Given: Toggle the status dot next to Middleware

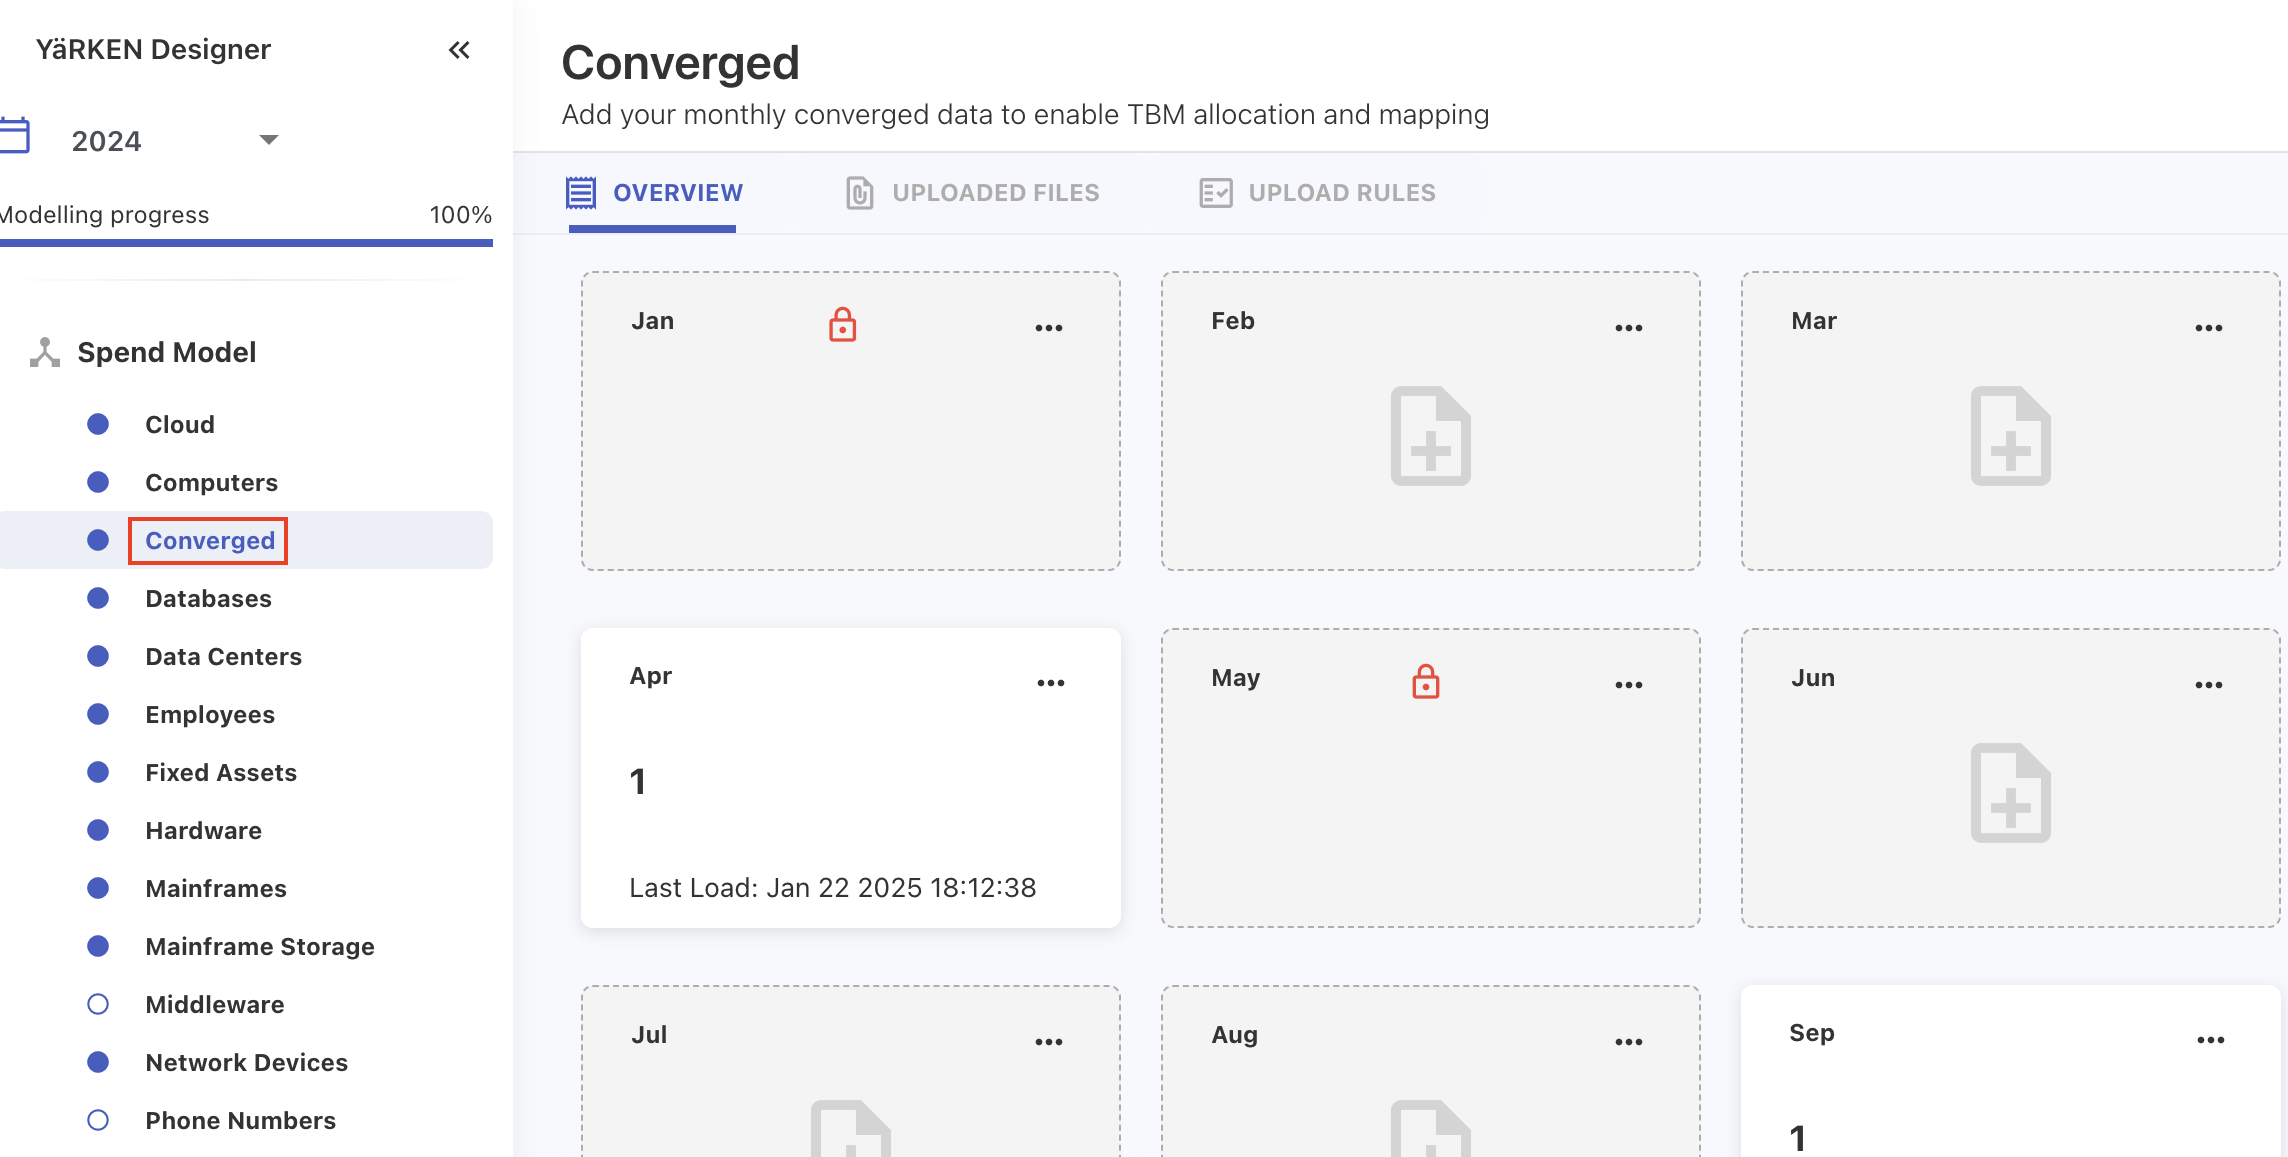Looking at the screenshot, I should [x=98, y=1004].
